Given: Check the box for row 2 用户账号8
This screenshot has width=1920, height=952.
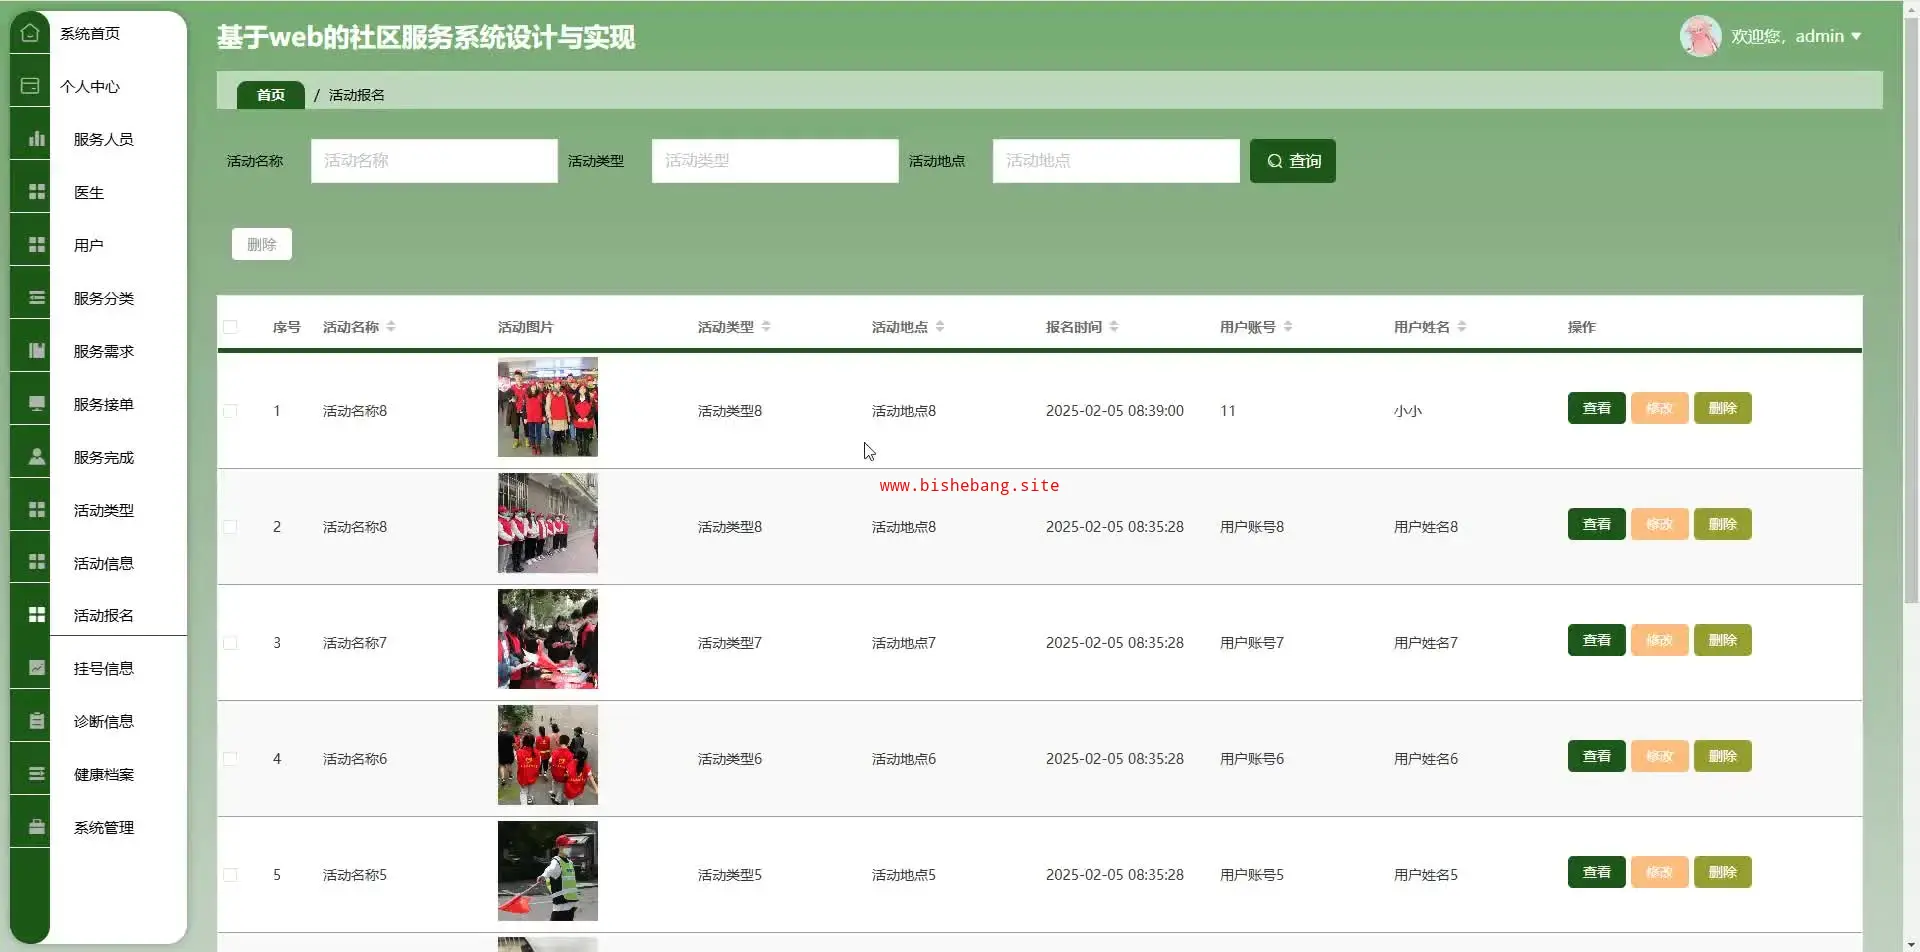Looking at the screenshot, I should tap(230, 527).
